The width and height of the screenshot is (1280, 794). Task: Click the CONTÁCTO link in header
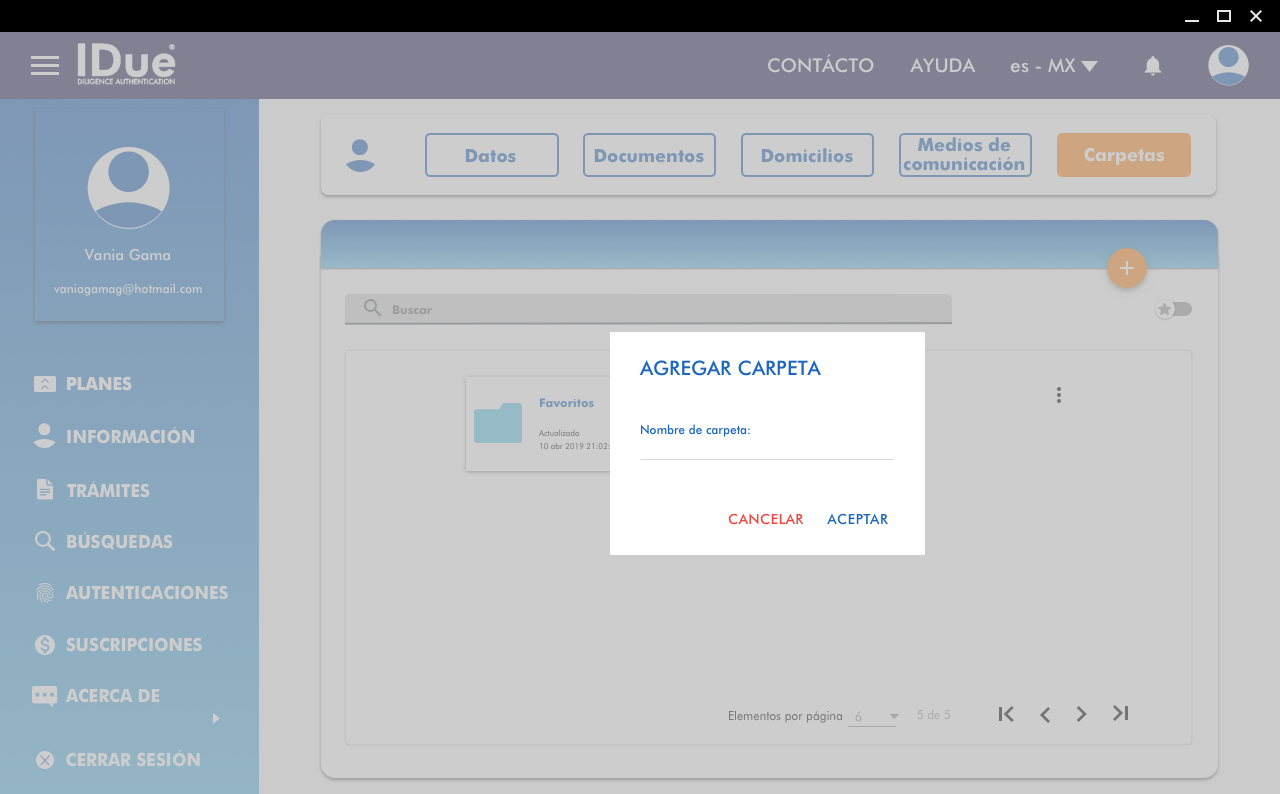820,66
